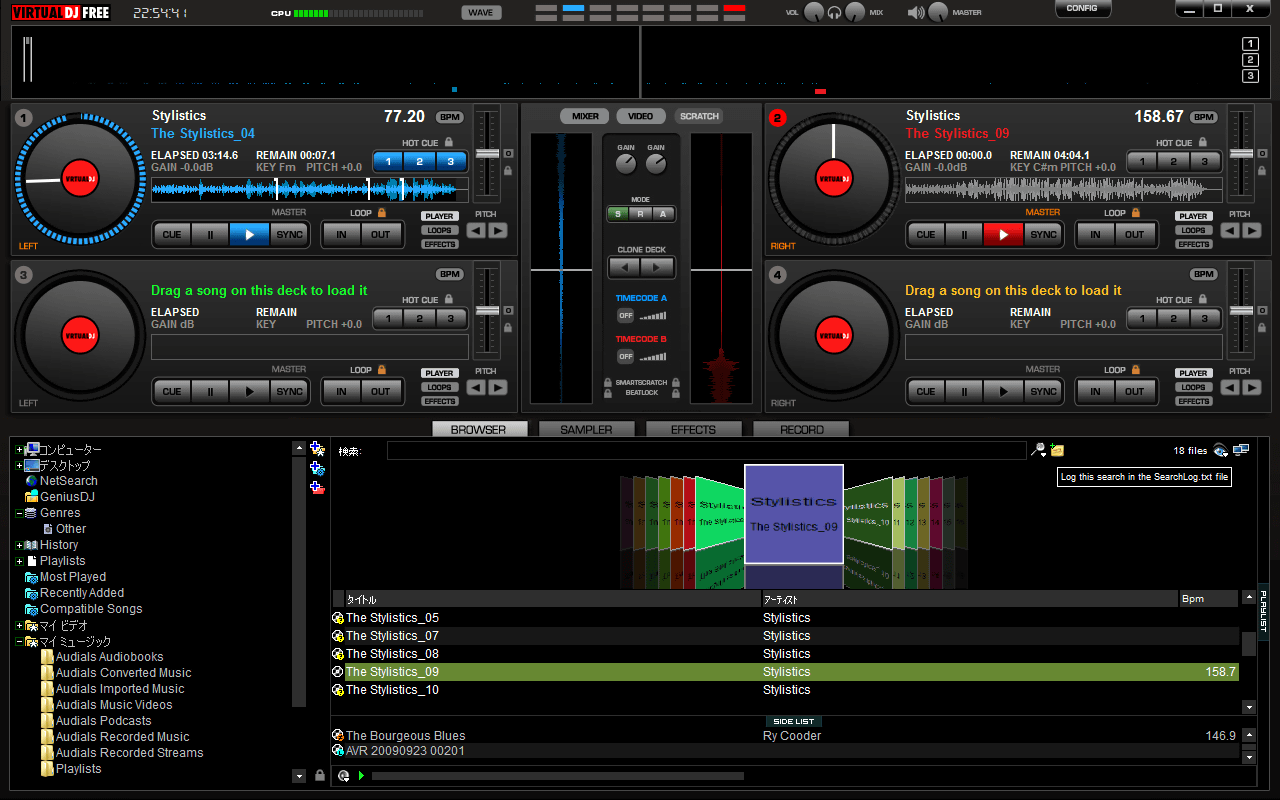Switch to the SAMPLER tab
The image size is (1280, 800).
pyautogui.click(x=586, y=429)
